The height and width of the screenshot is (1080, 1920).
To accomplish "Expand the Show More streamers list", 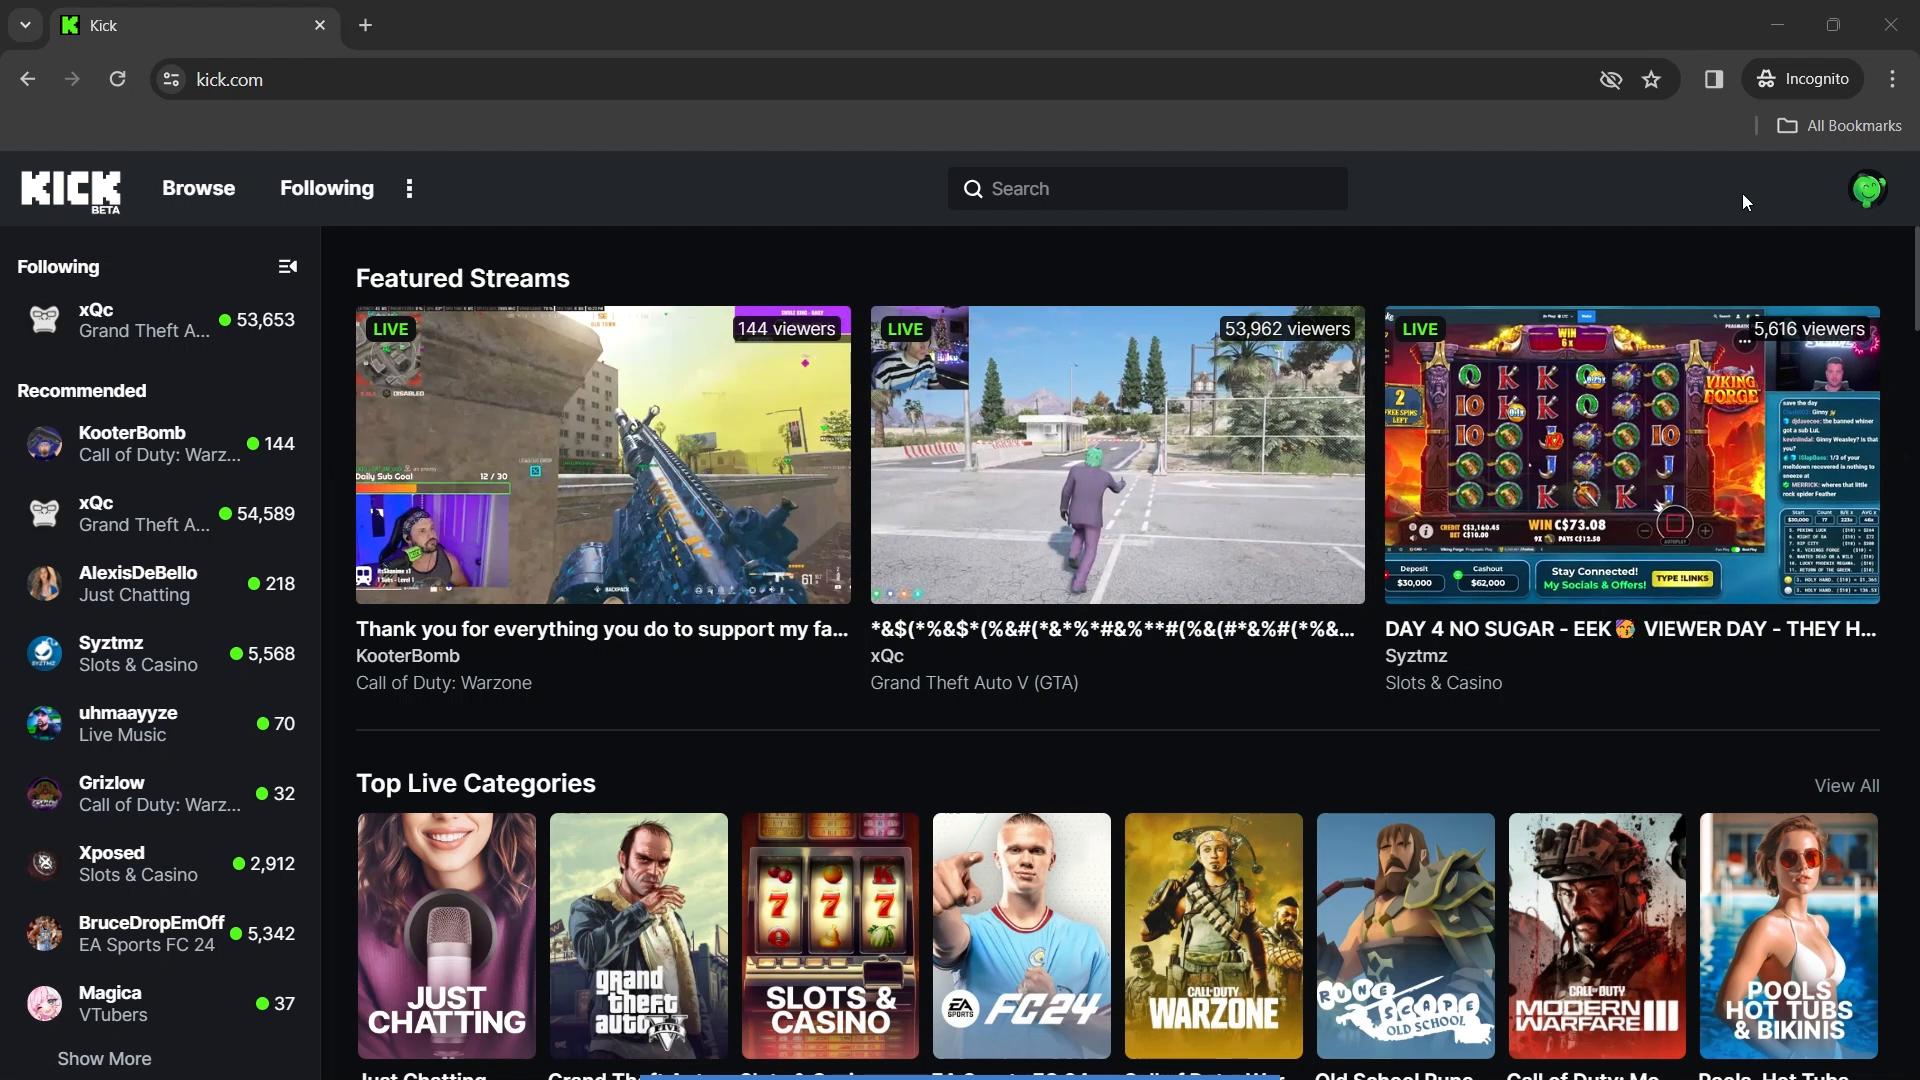I will pos(104,1056).
